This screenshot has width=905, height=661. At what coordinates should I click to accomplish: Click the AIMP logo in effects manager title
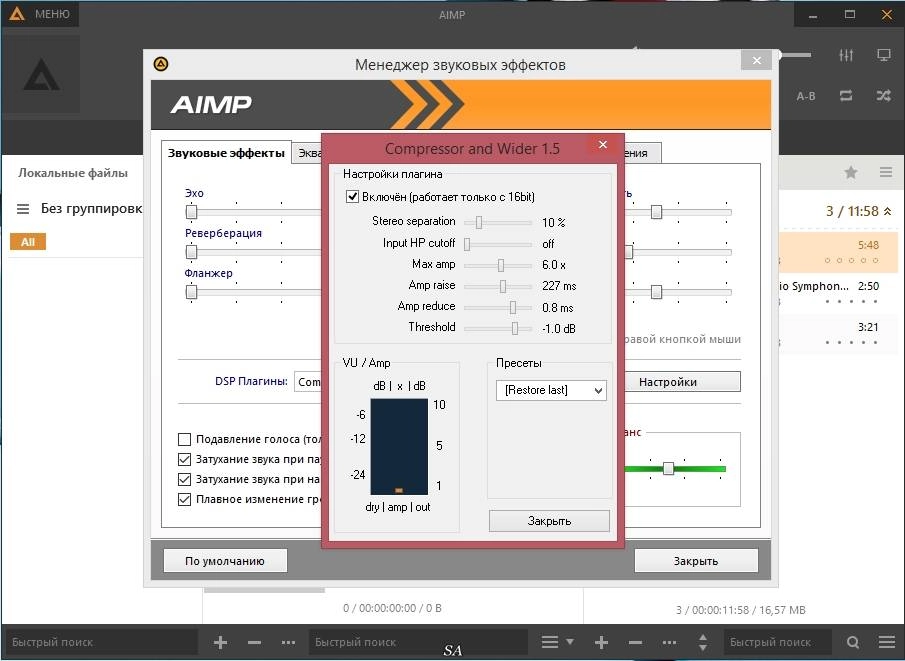pos(161,64)
